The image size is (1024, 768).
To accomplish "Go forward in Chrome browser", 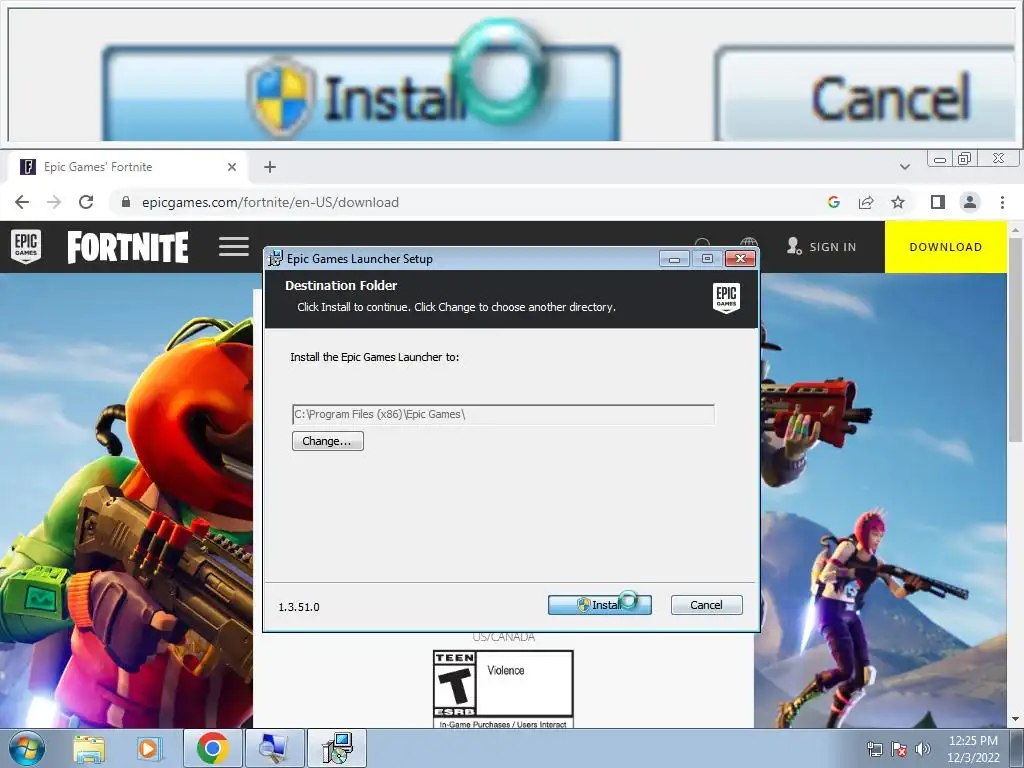I will [54, 202].
